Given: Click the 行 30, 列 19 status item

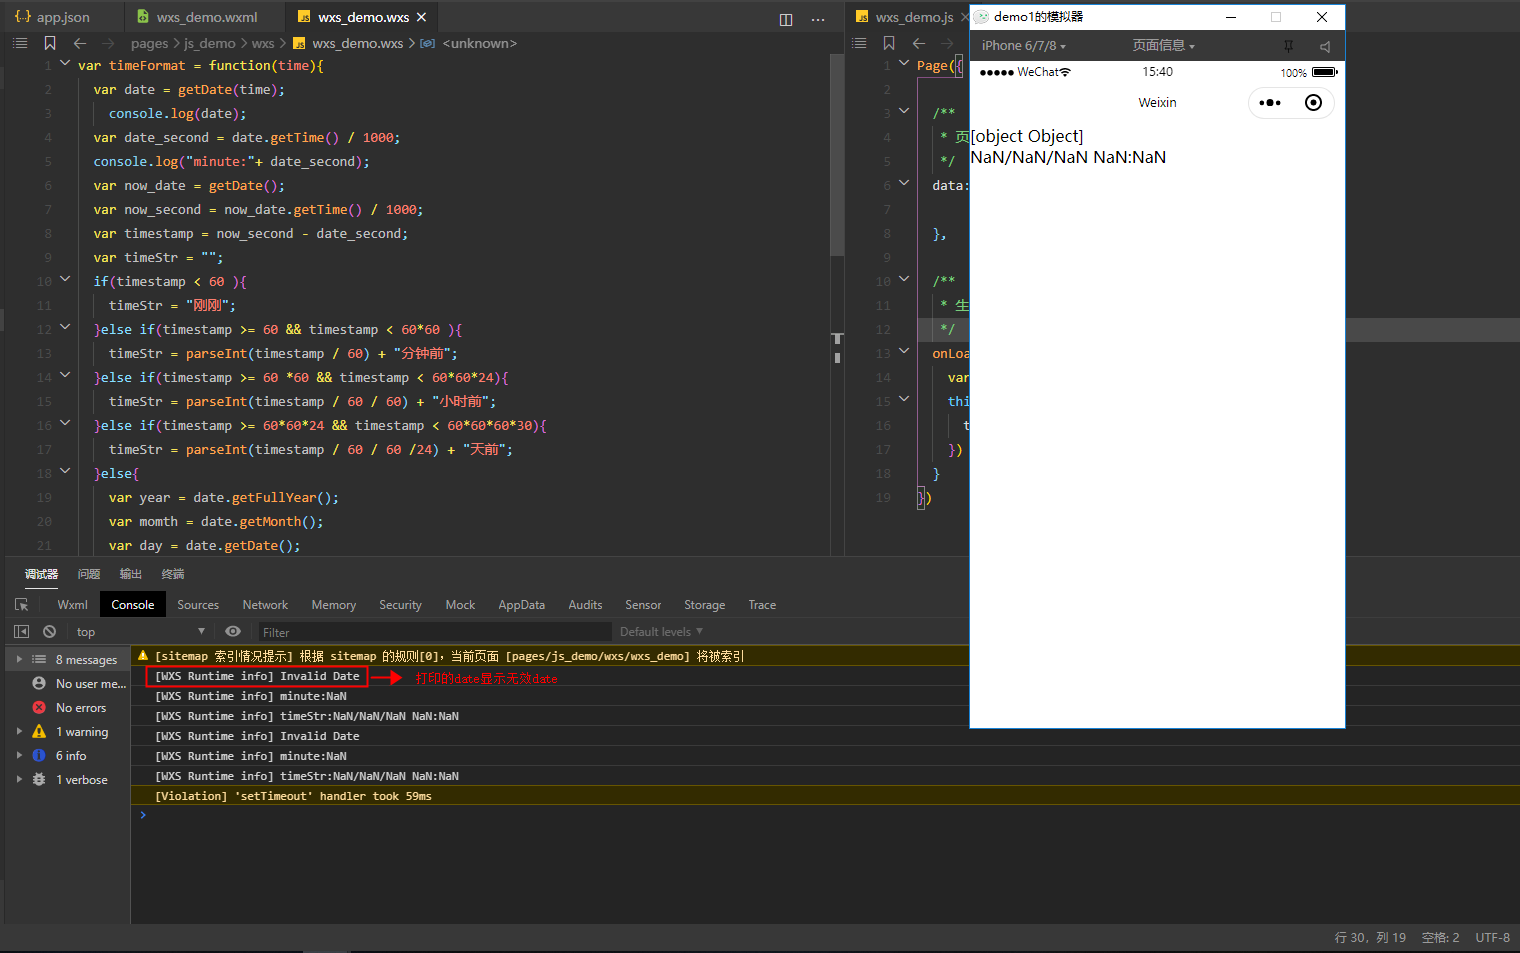Looking at the screenshot, I should pyautogui.click(x=1370, y=938).
